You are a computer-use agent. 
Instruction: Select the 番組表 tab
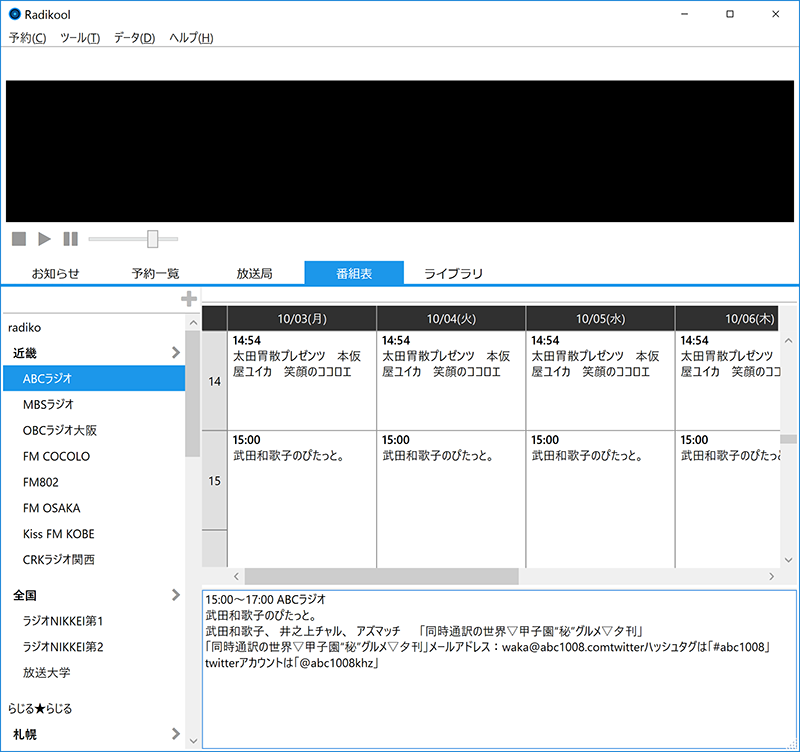point(354,273)
